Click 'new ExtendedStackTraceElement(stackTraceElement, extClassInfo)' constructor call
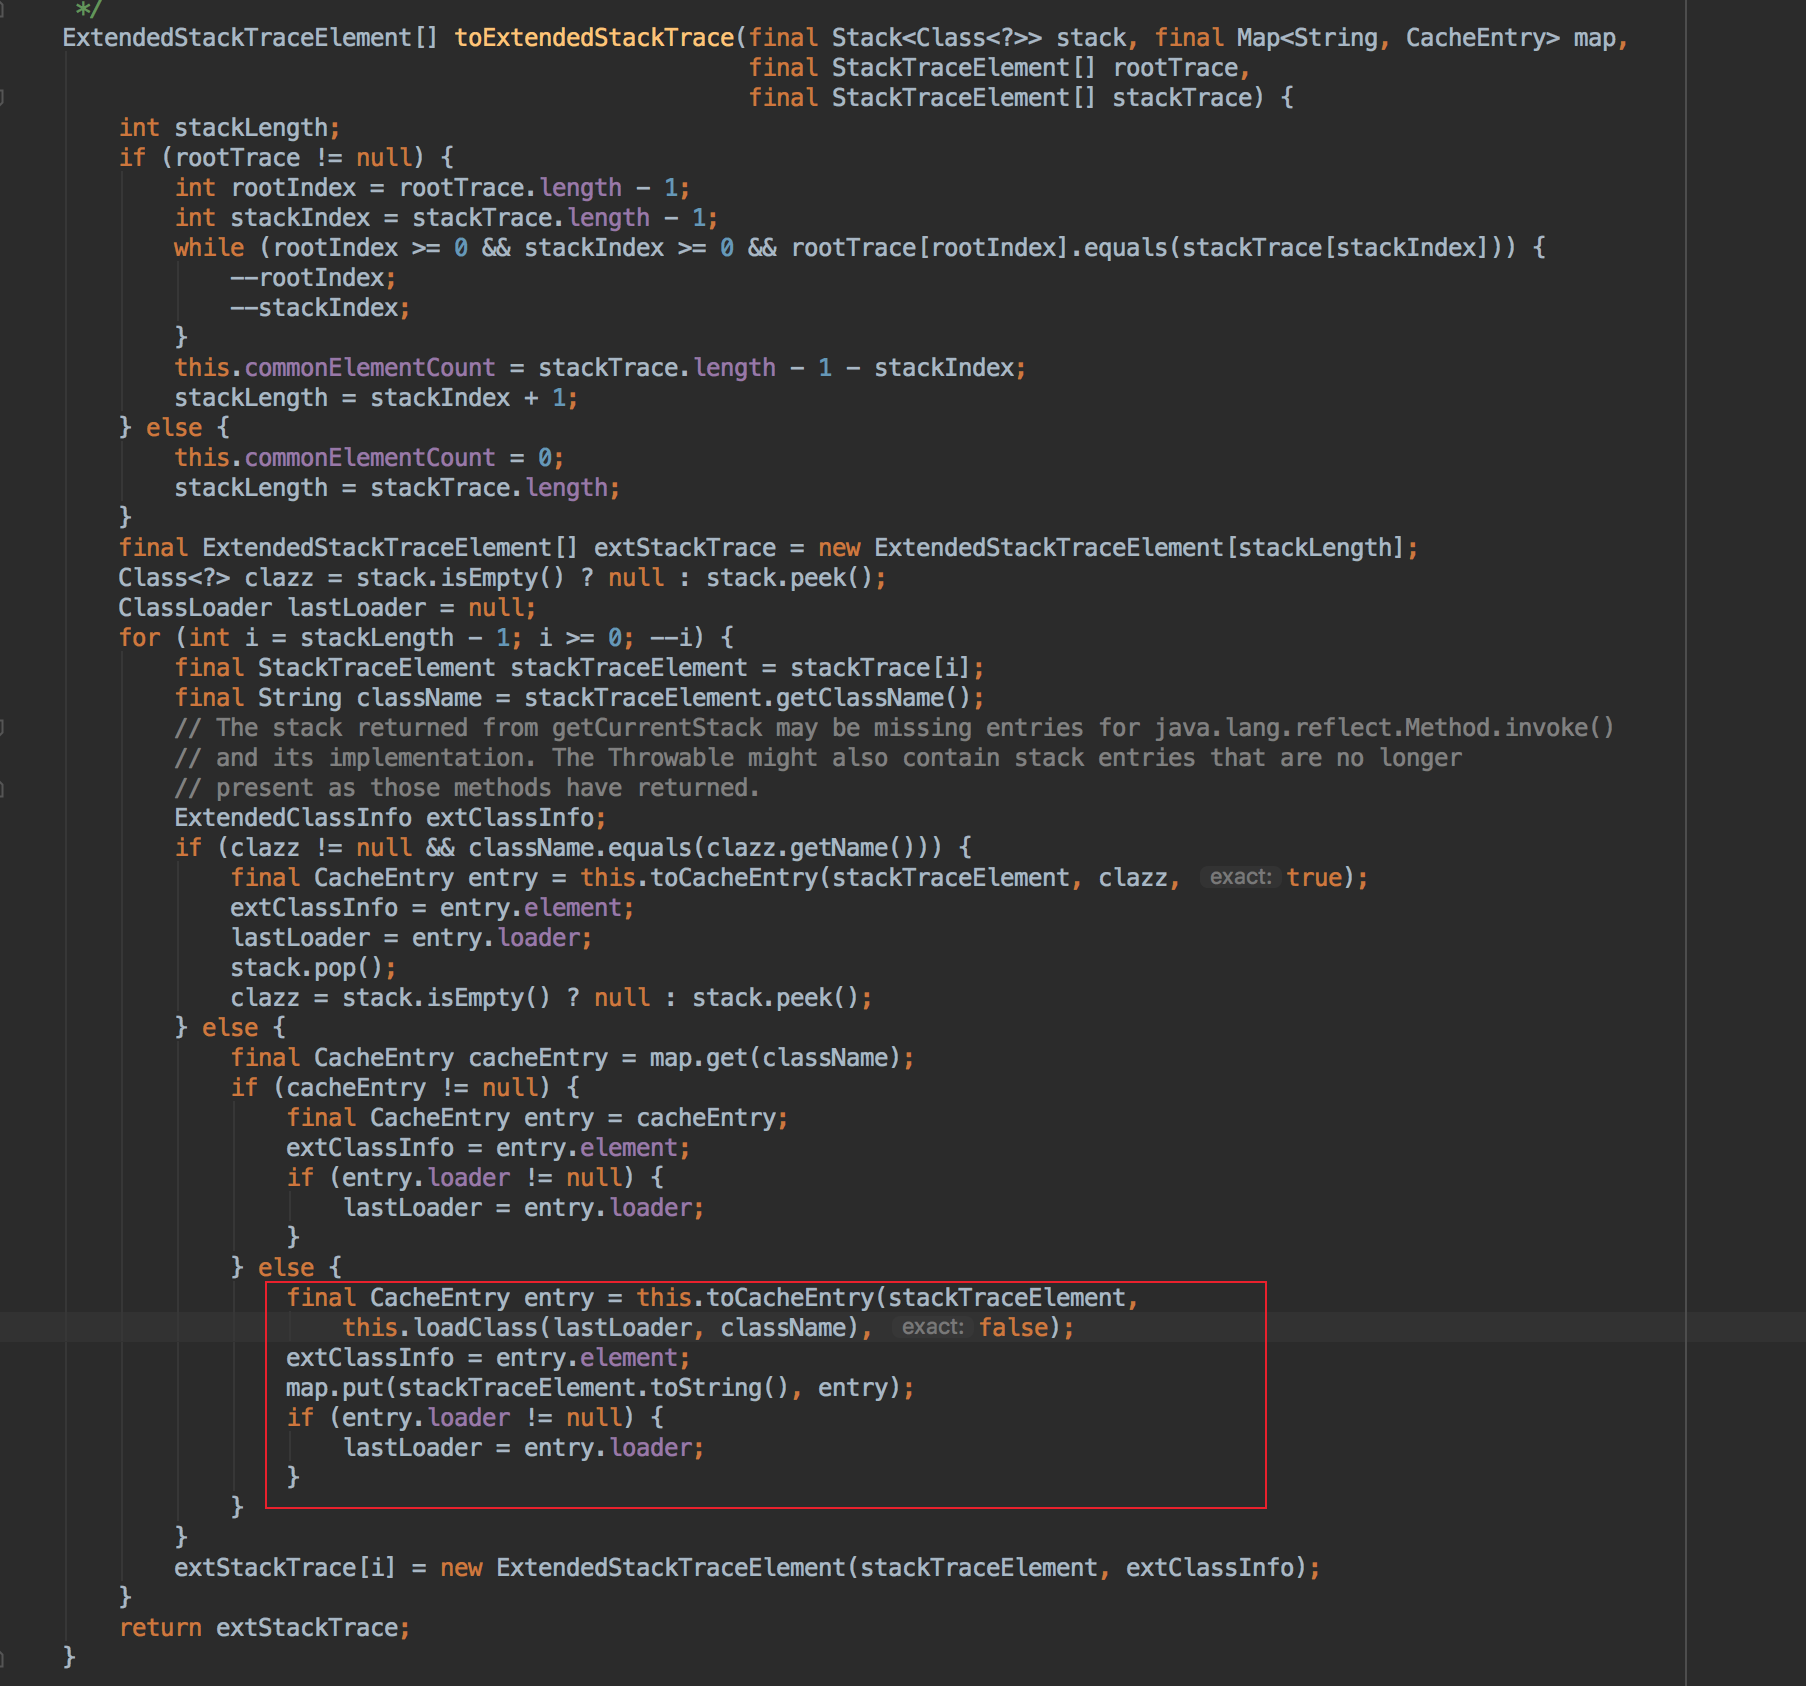This screenshot has width=1806, height=1686. [x=872, y=1568]
